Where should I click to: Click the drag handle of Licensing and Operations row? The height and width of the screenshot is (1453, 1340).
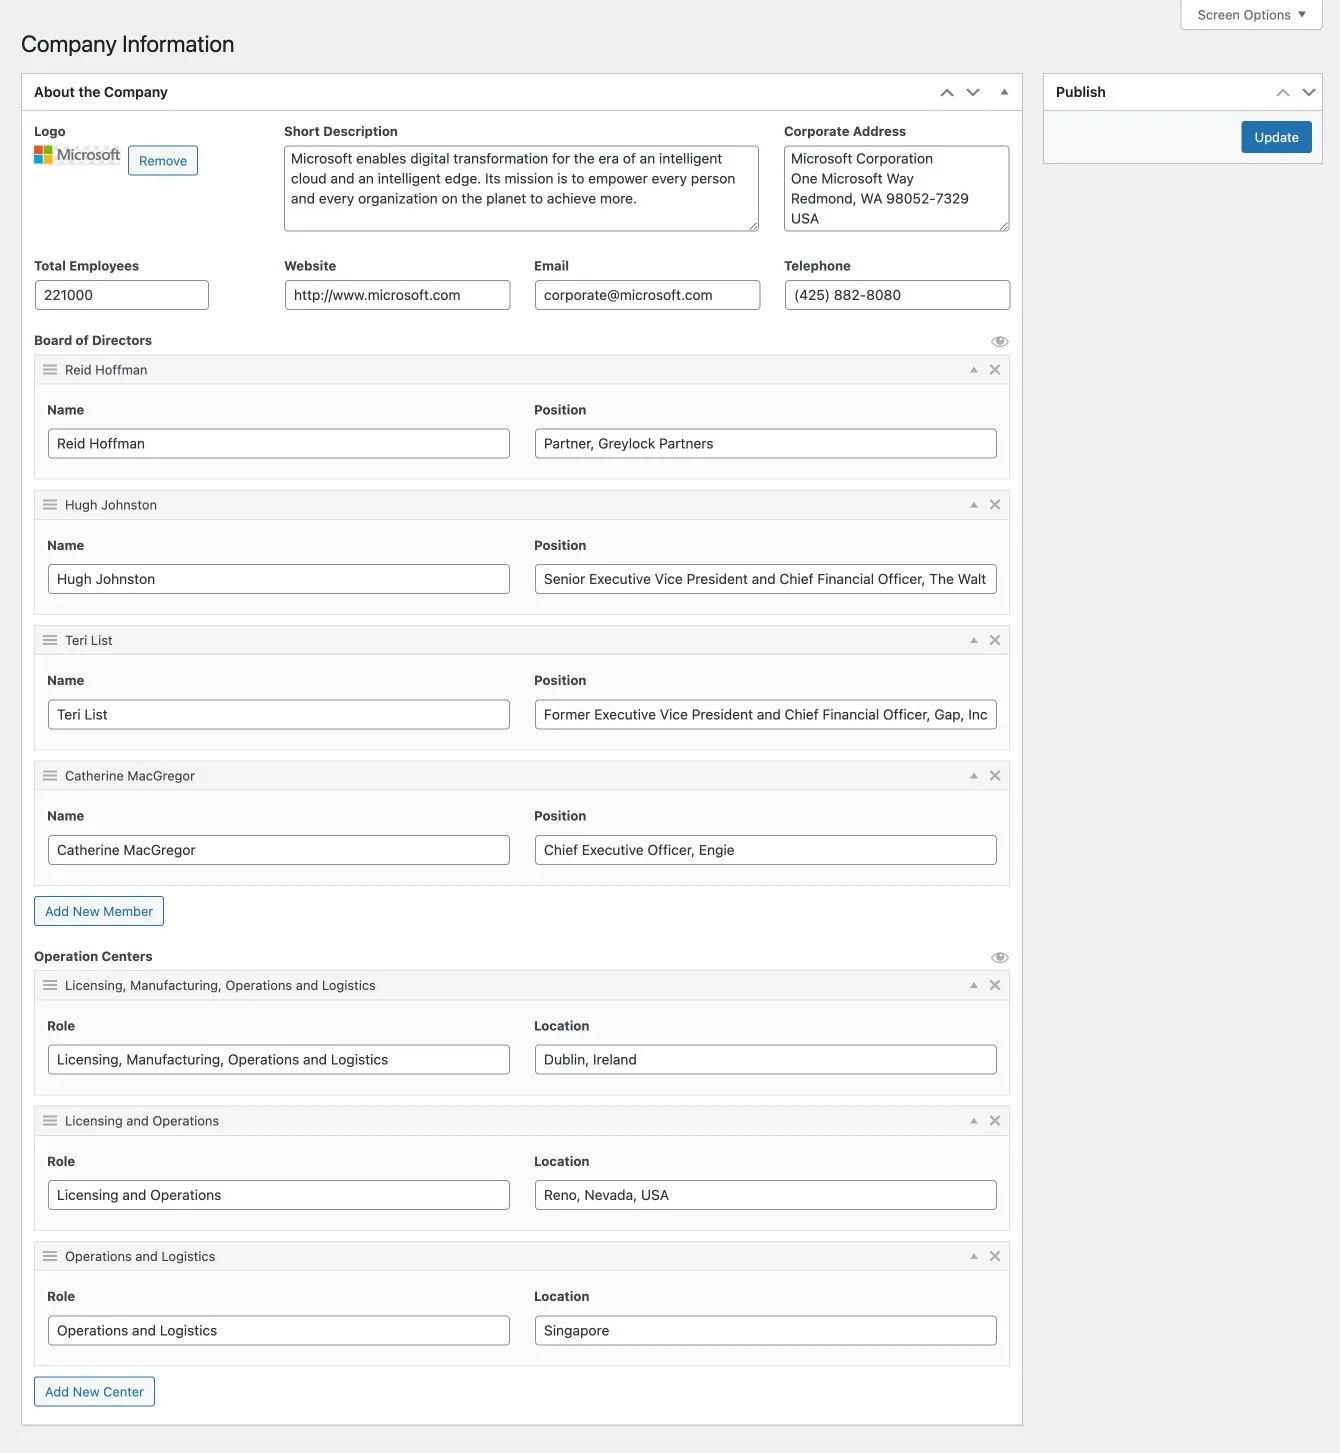click(50, 1121)
